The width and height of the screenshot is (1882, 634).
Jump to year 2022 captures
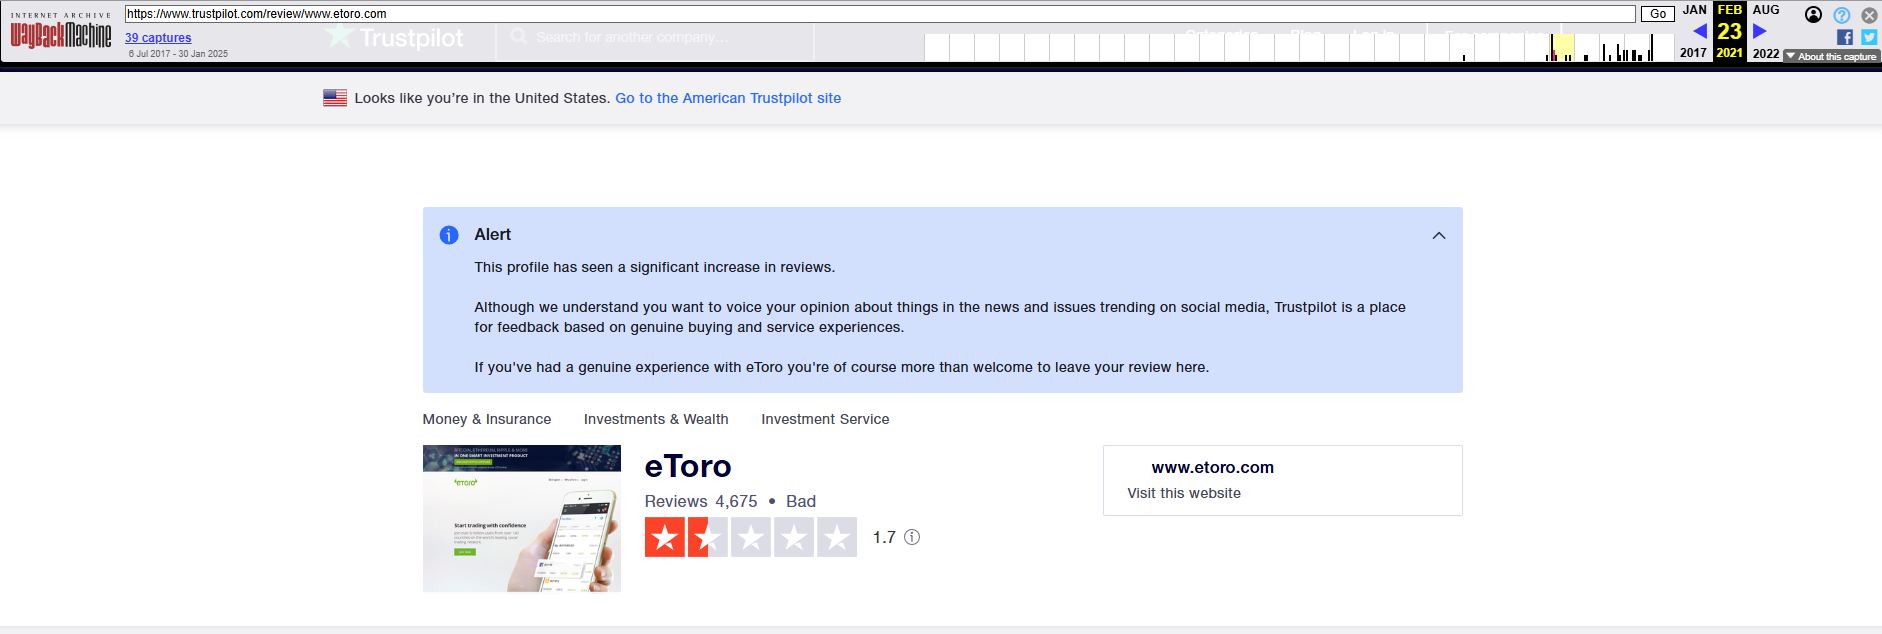coord(1766,53)
